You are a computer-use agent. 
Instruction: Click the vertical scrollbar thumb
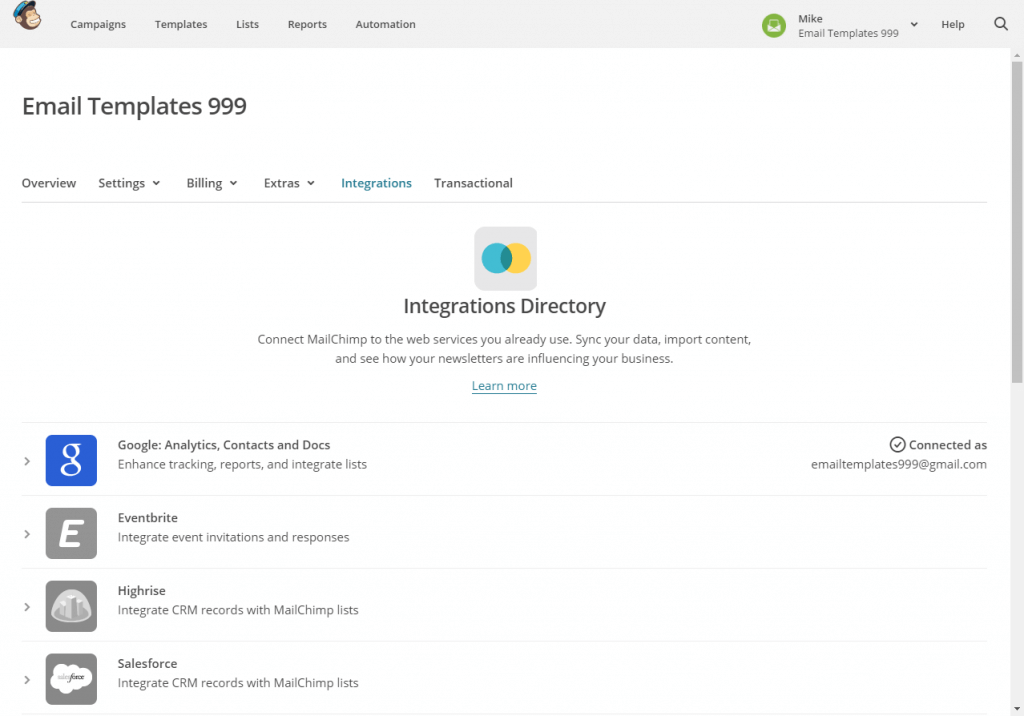click(1017, 222)
